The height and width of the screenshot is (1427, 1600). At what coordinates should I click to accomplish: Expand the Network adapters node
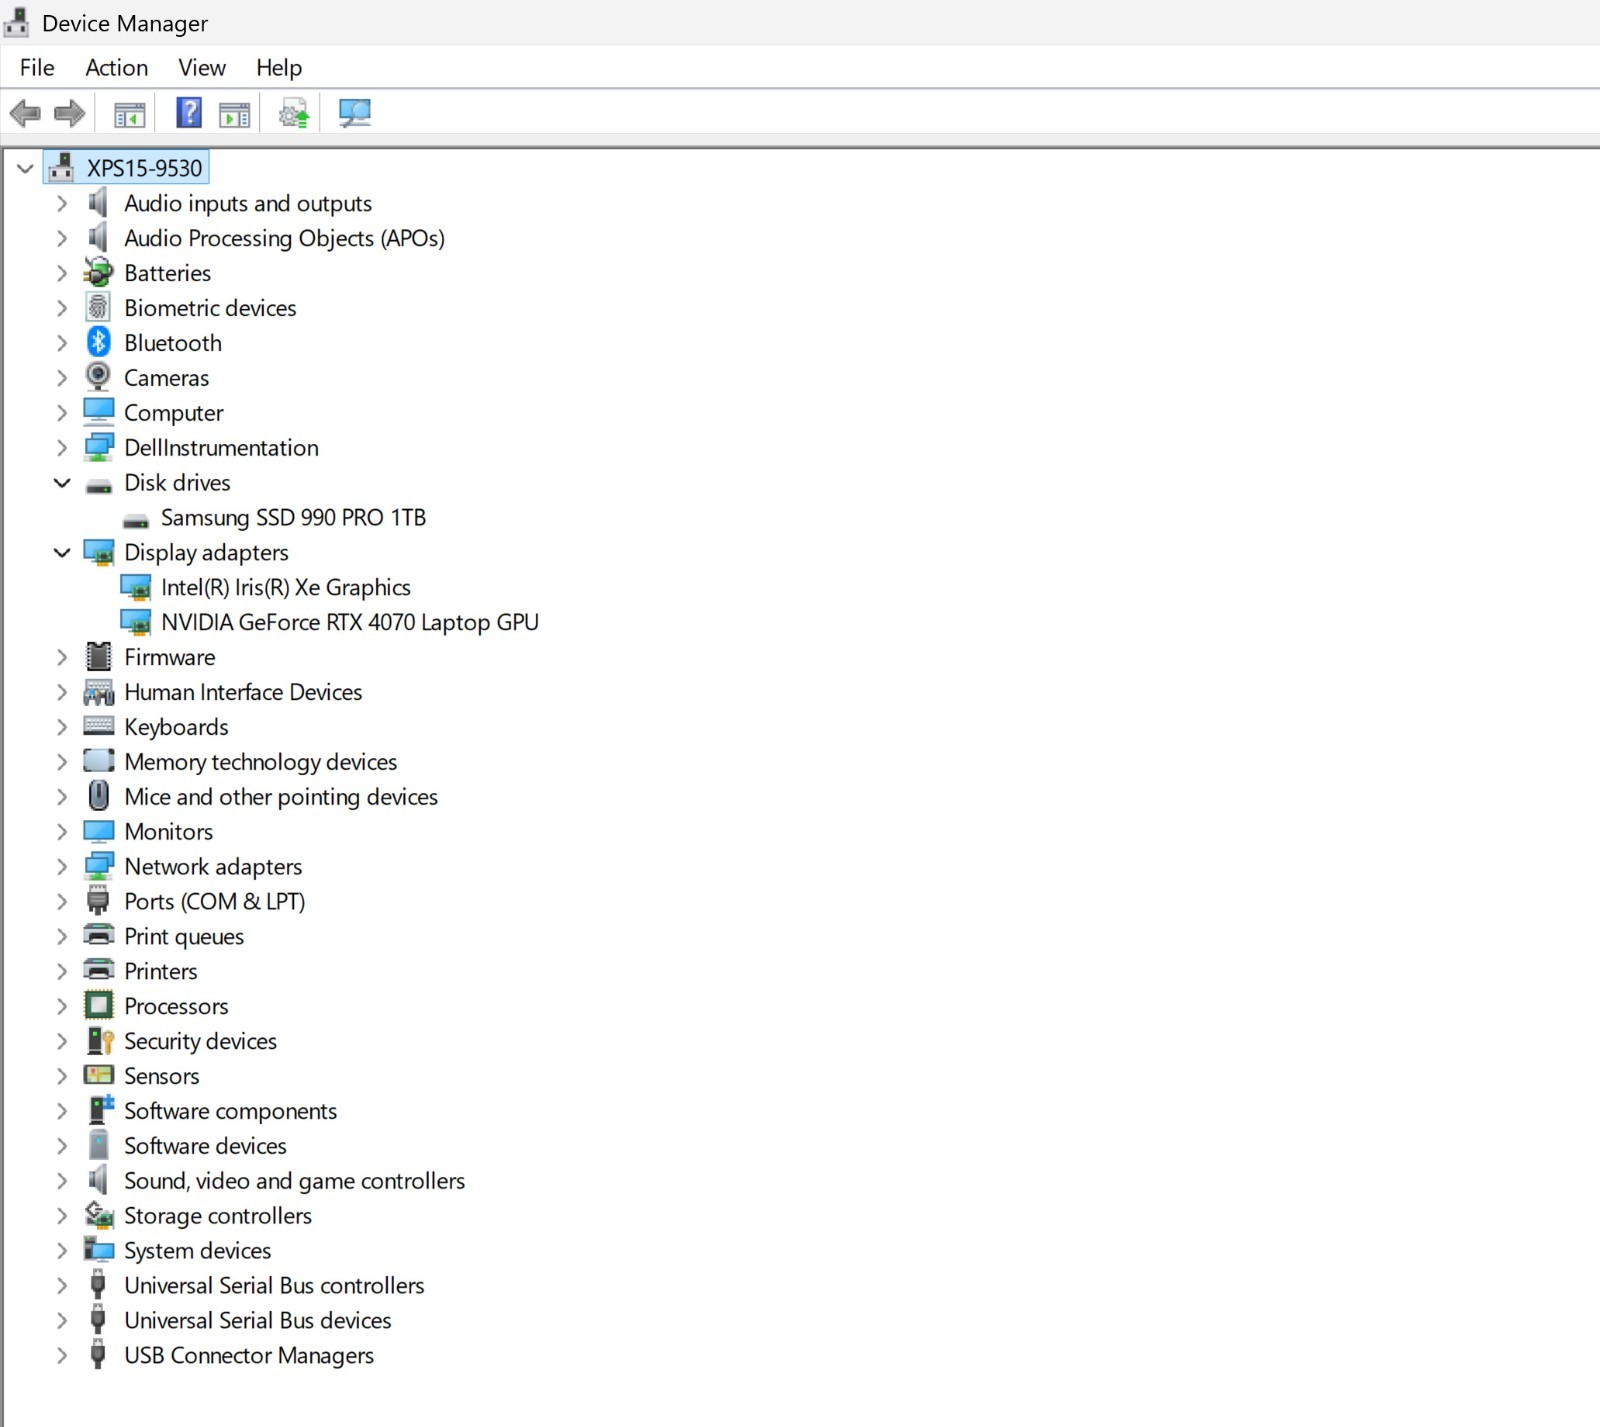coord(62,866)
